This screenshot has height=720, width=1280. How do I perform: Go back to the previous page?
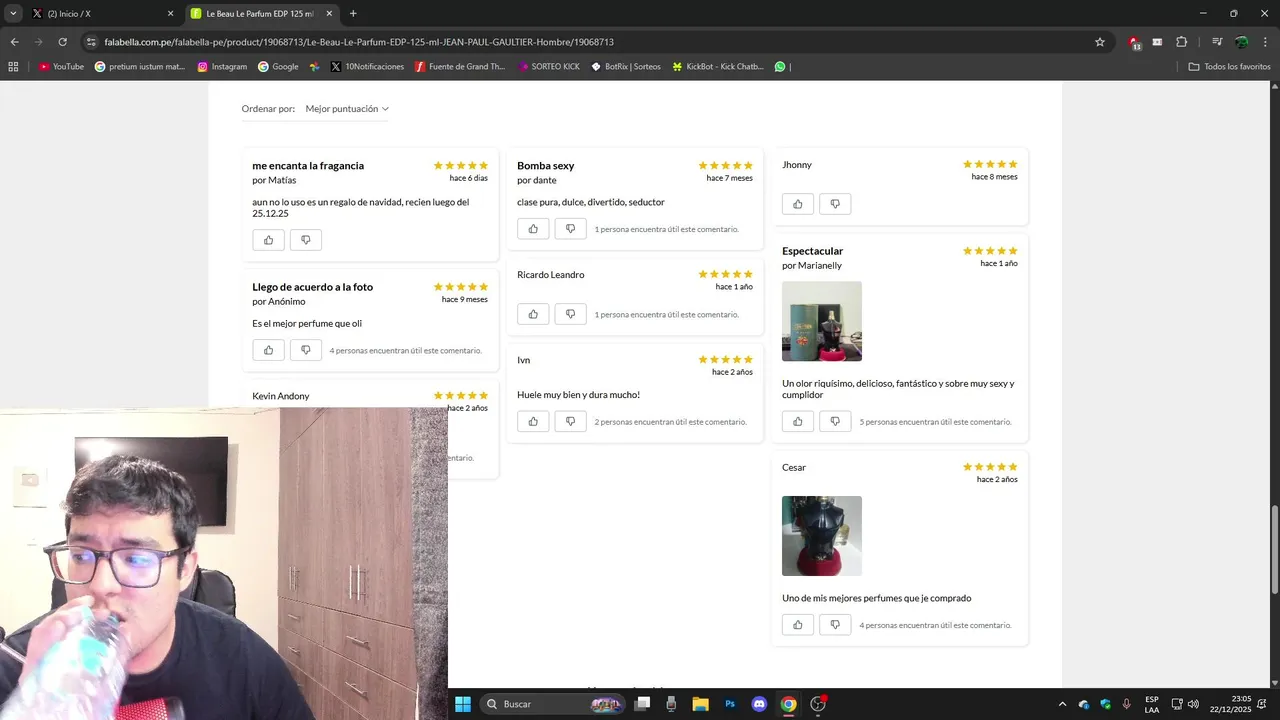14,42
